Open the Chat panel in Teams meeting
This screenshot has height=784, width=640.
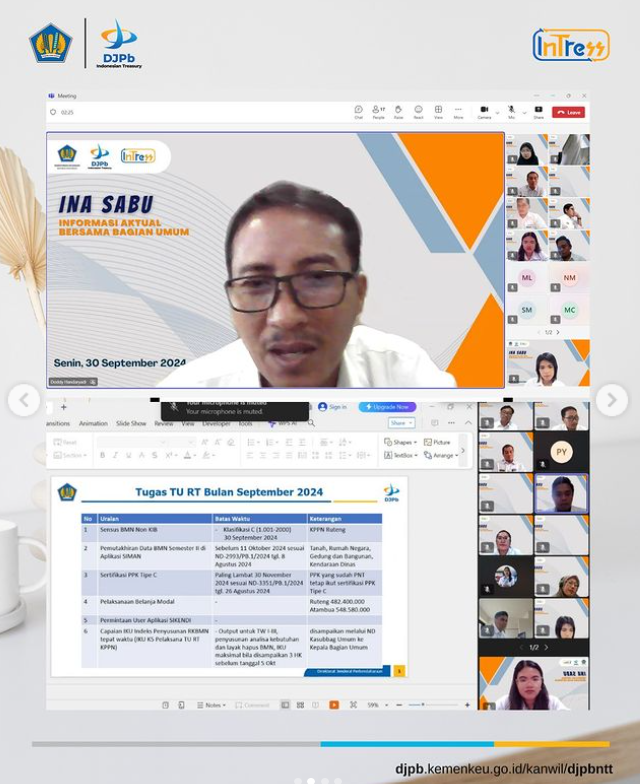click(x=358, y=112)
